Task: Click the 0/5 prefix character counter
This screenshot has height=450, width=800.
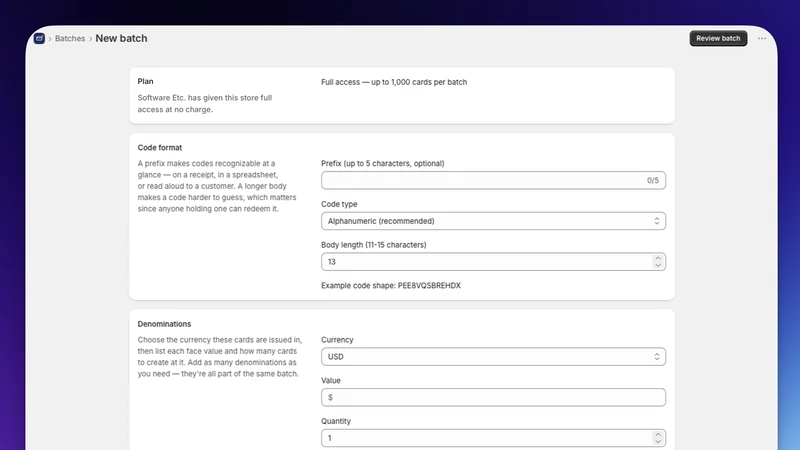Action: click(x=653, y=180)
